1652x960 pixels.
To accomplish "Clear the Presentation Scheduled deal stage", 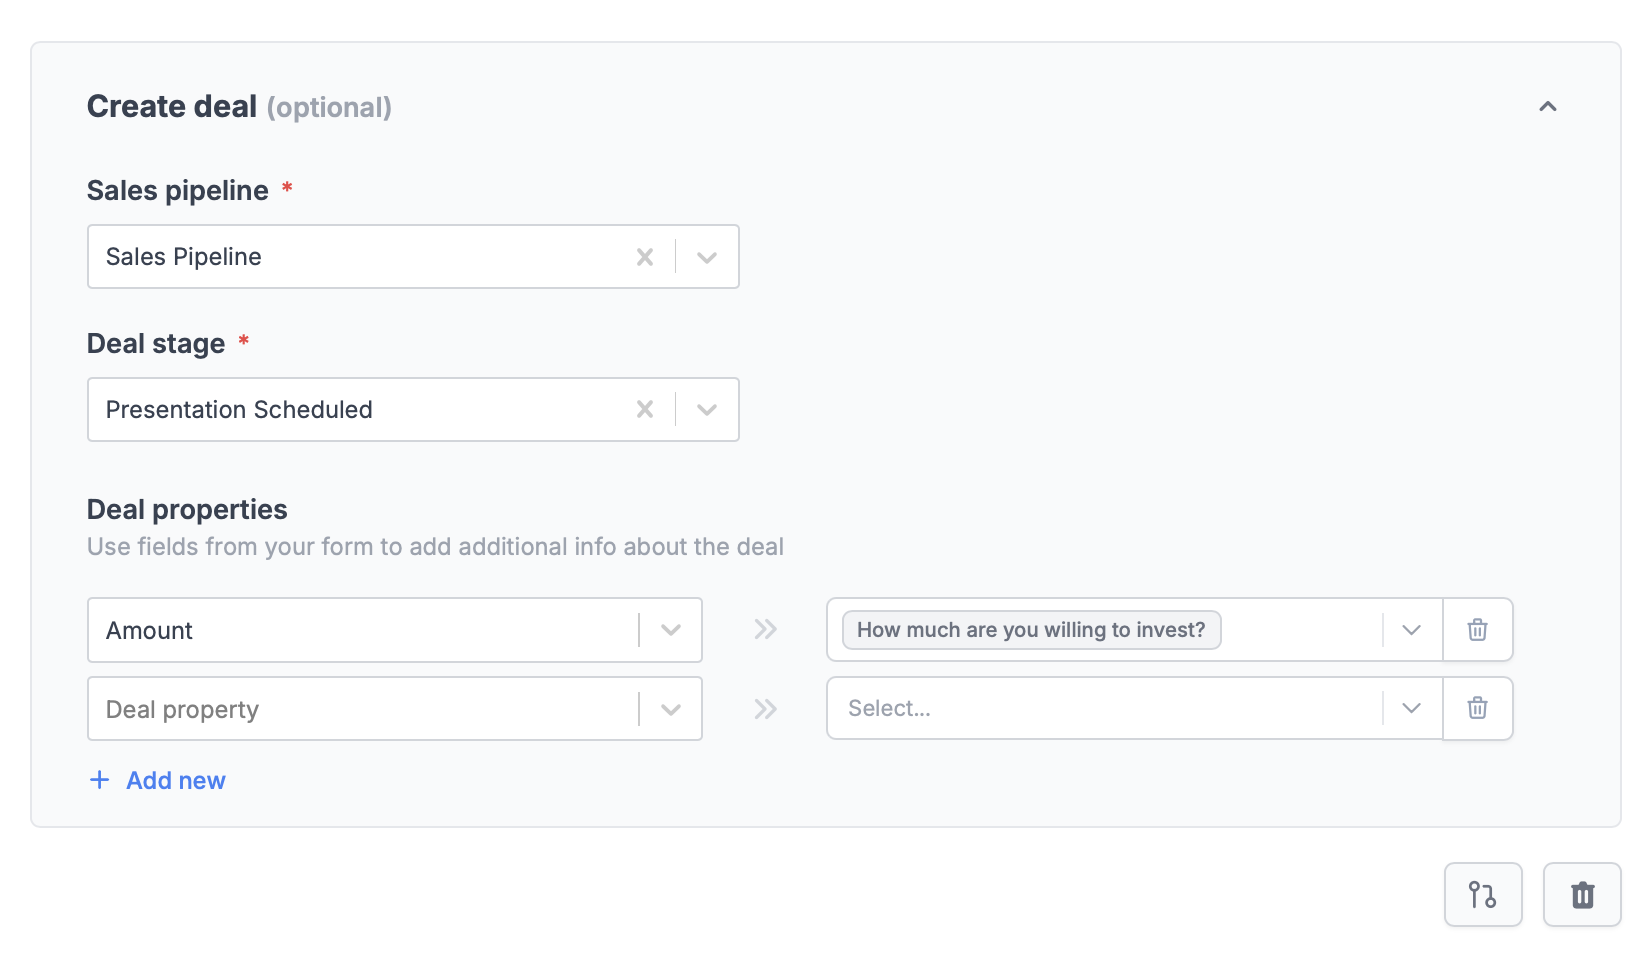I will [645, 409].
